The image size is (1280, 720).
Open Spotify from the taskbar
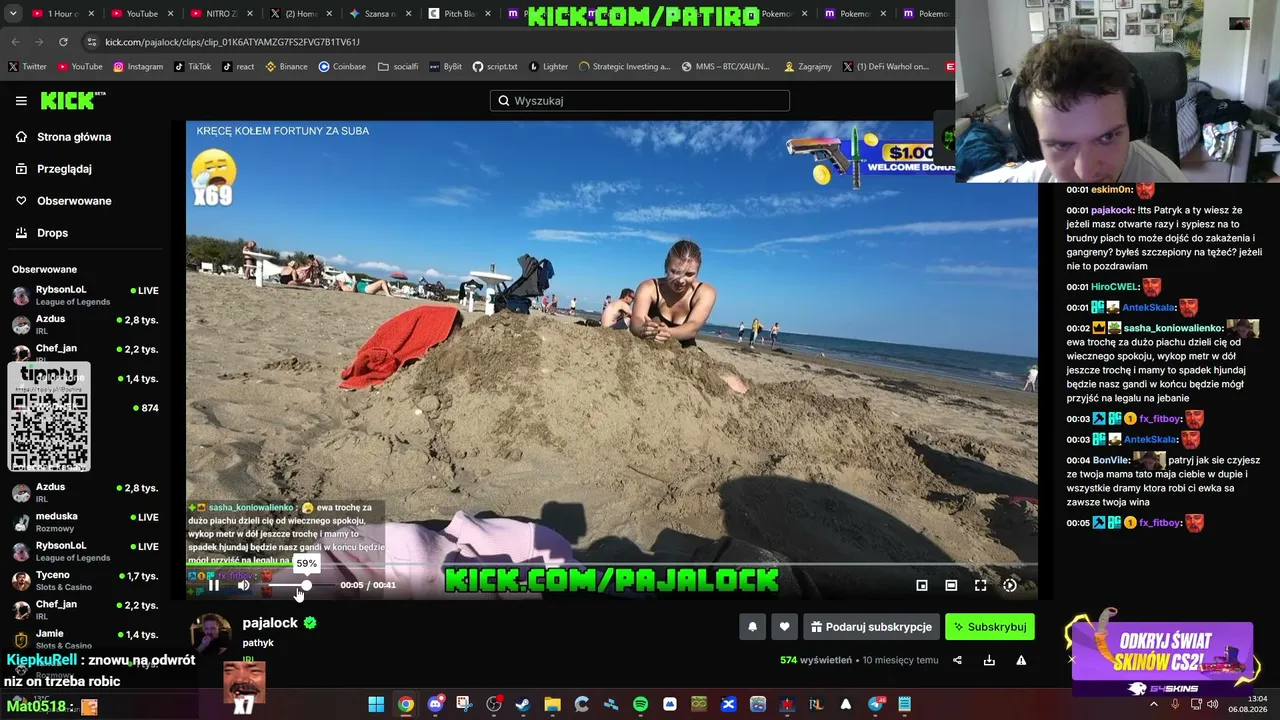[640, 705]
